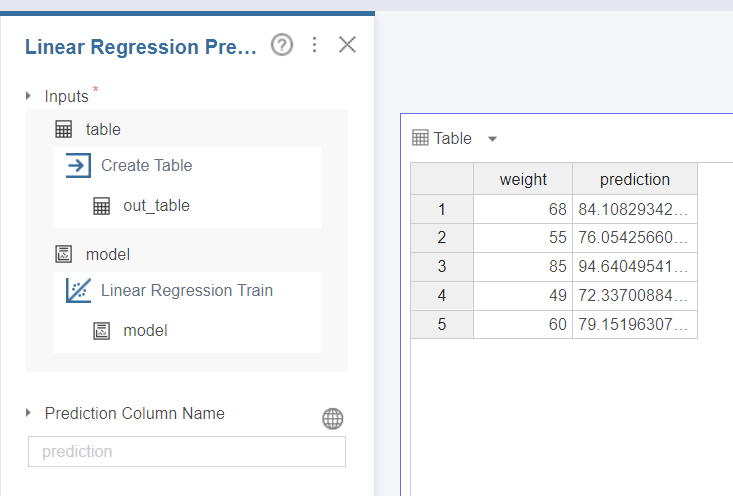Open the Table view dropdown arrow

coord(492,139)
